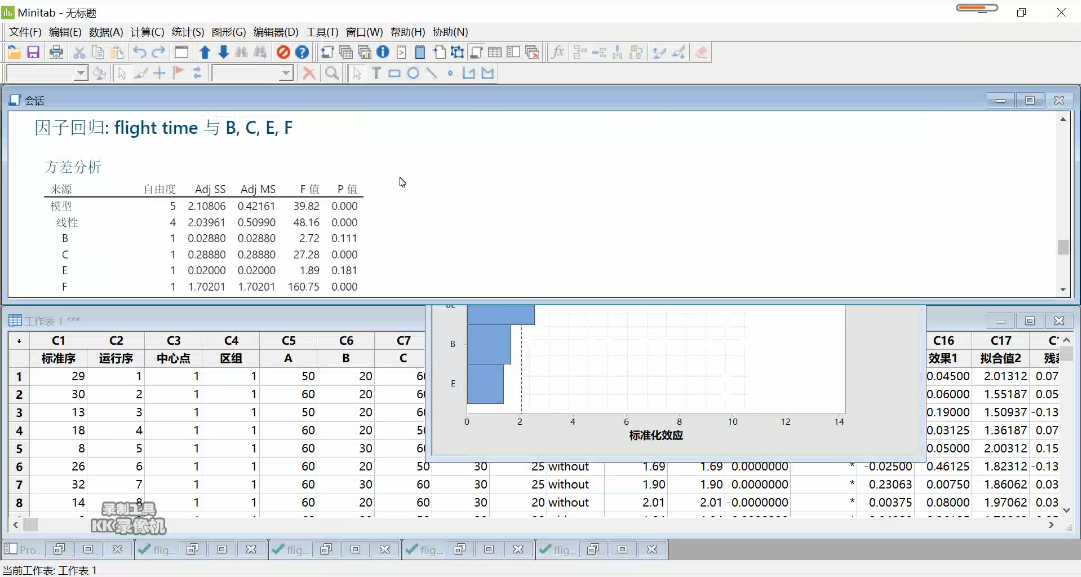Image resolution: width=1081 pixels, height=577 pixels.
Task: Redo the last undone action
Action: point(159,52)
